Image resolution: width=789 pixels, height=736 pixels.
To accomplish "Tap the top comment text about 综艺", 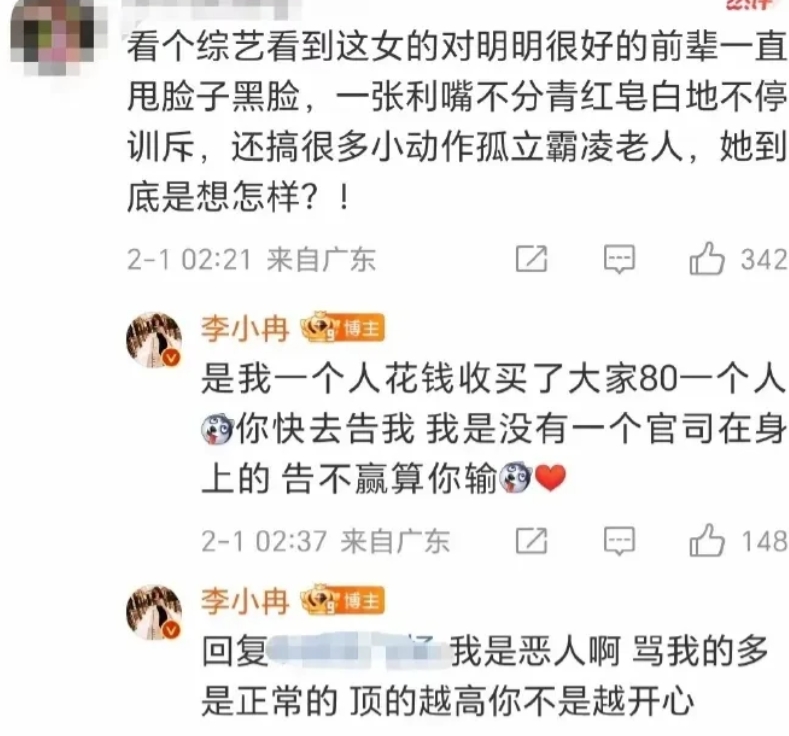I will click(456, 121).
